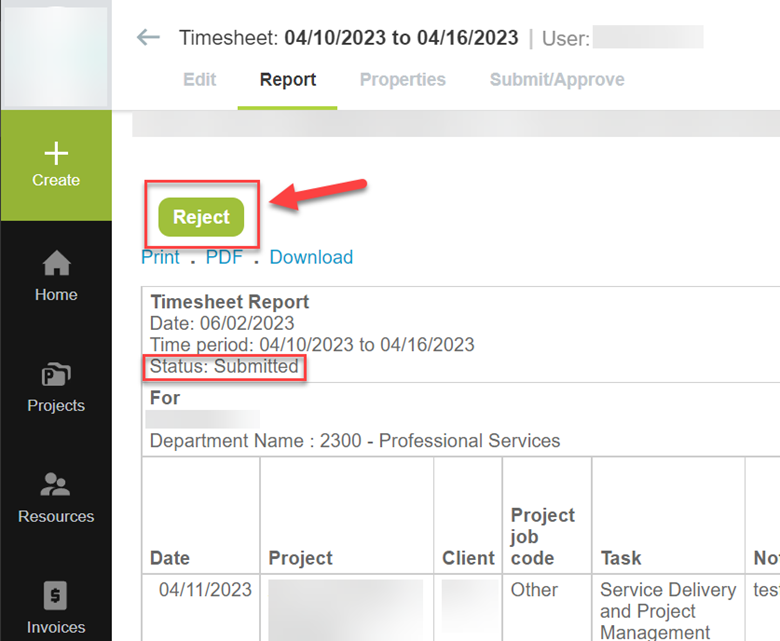The height and width of the screenshot is (641, 780).
Task: Open Resources section in sidebar
Action: tap(56, 498)
